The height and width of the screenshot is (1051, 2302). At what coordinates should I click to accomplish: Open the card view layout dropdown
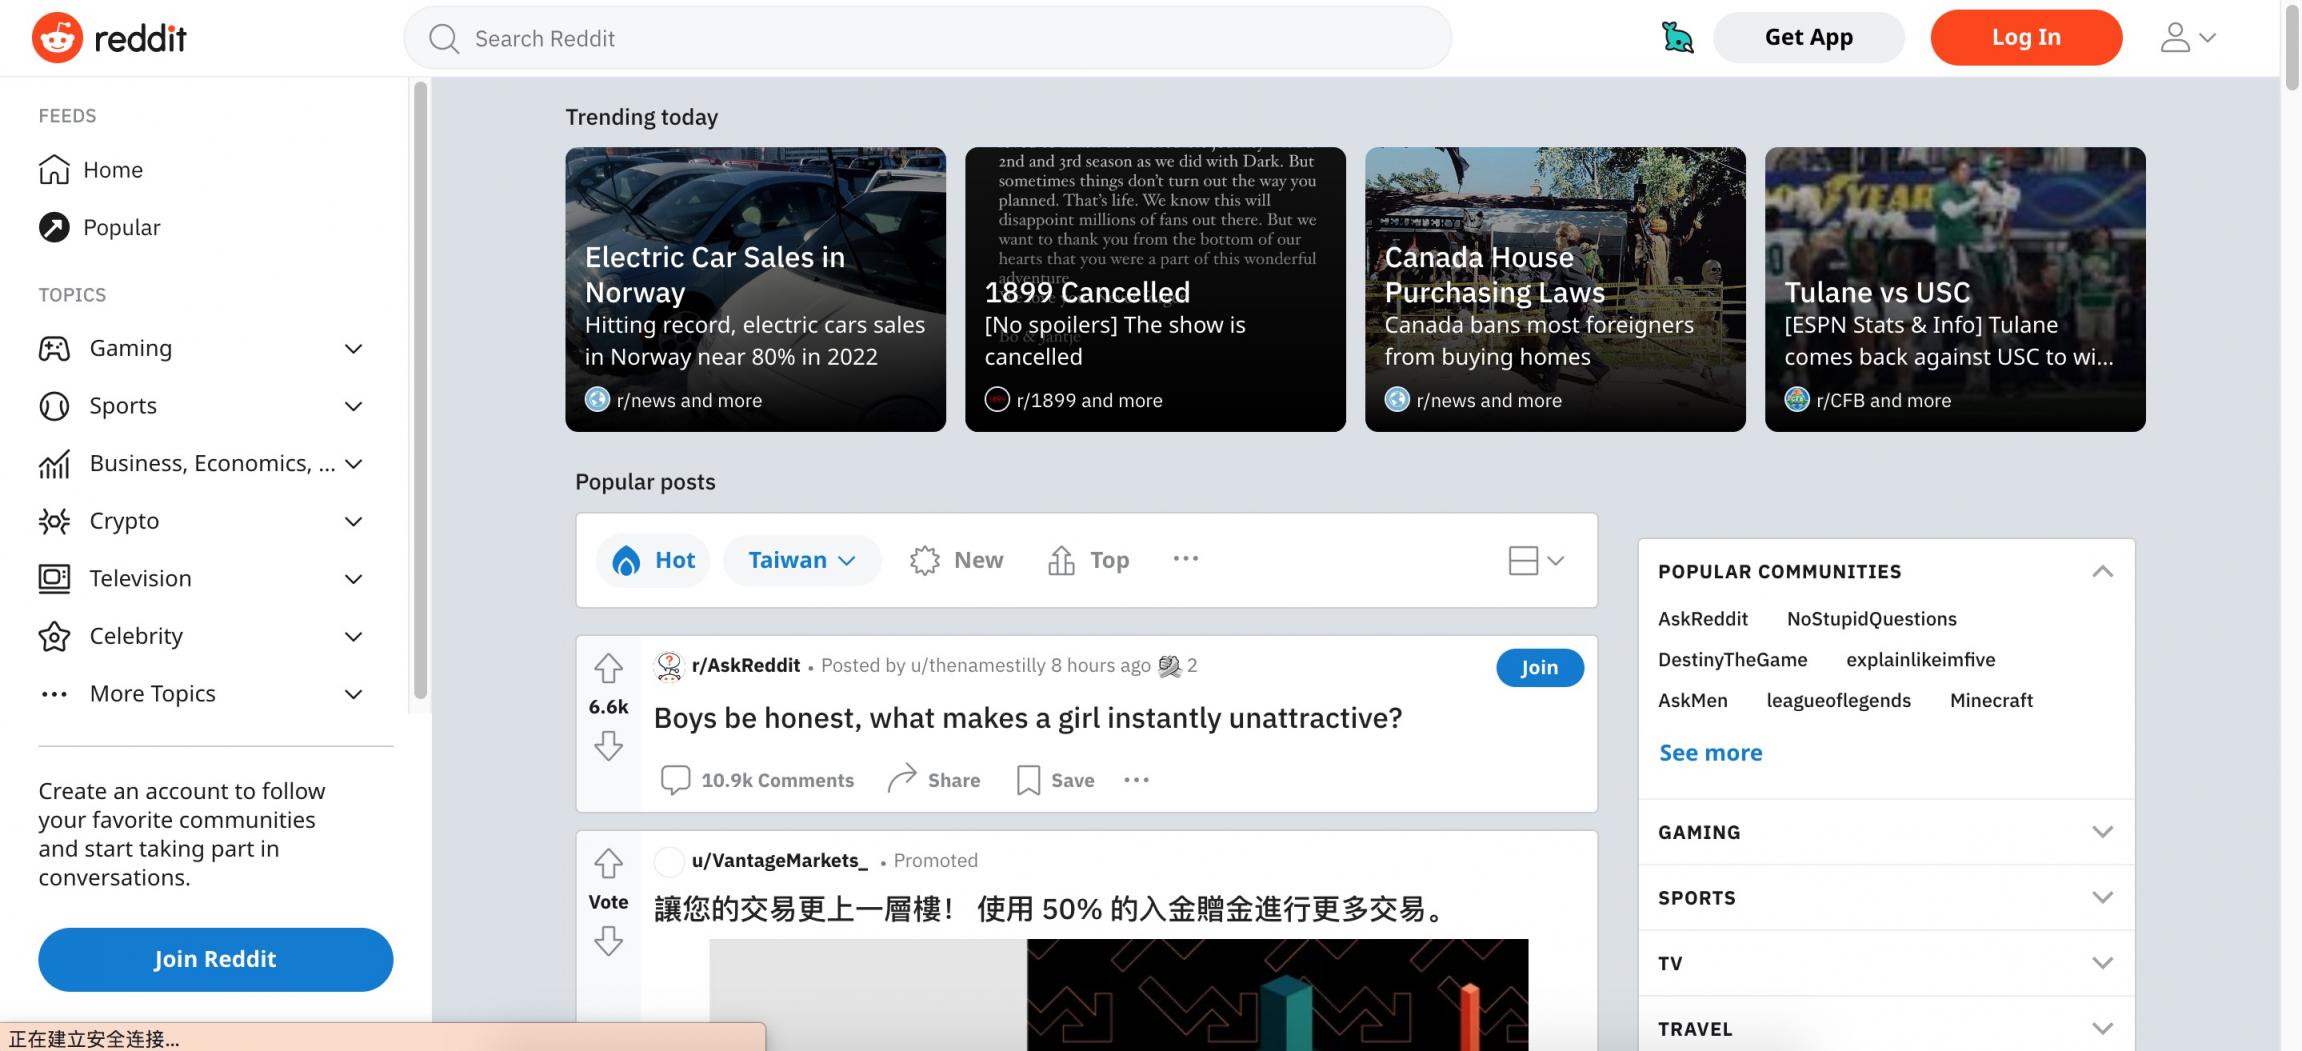(1536, 561)
